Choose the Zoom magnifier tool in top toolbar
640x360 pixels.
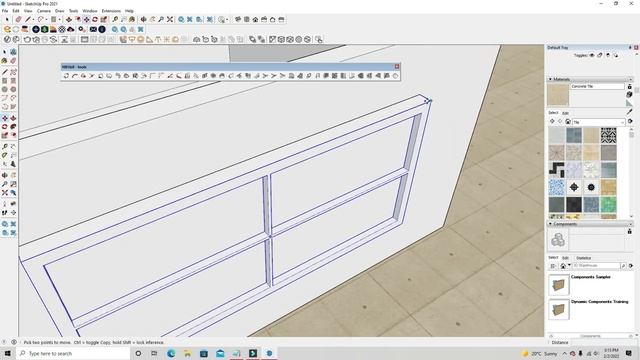point(161,19)
